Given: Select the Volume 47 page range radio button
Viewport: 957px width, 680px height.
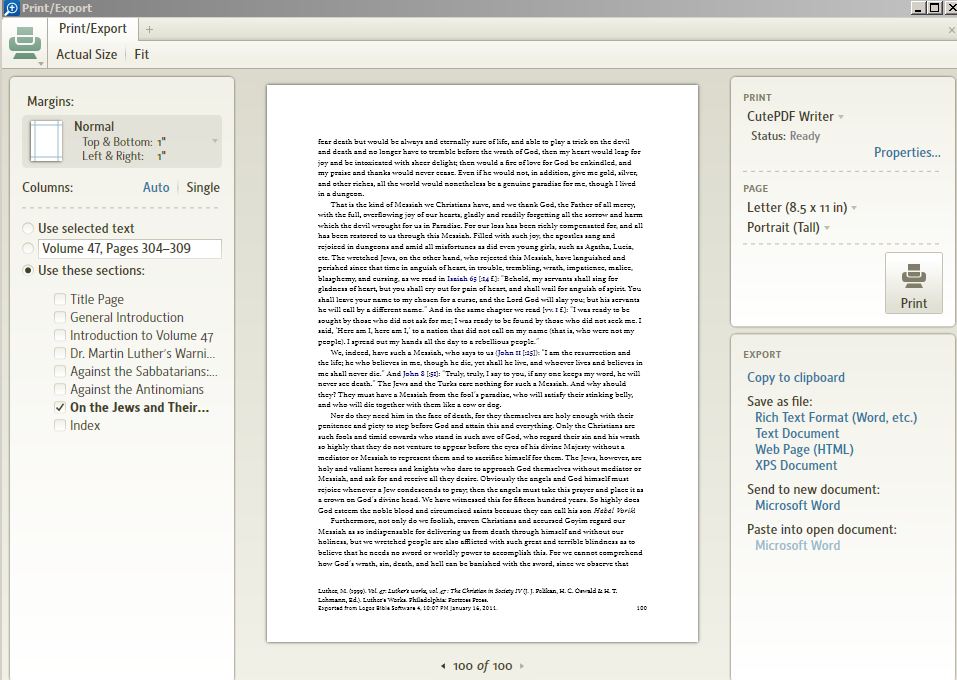Looking at the screenshot, I should pyautogui.click(x=28, y=248).
